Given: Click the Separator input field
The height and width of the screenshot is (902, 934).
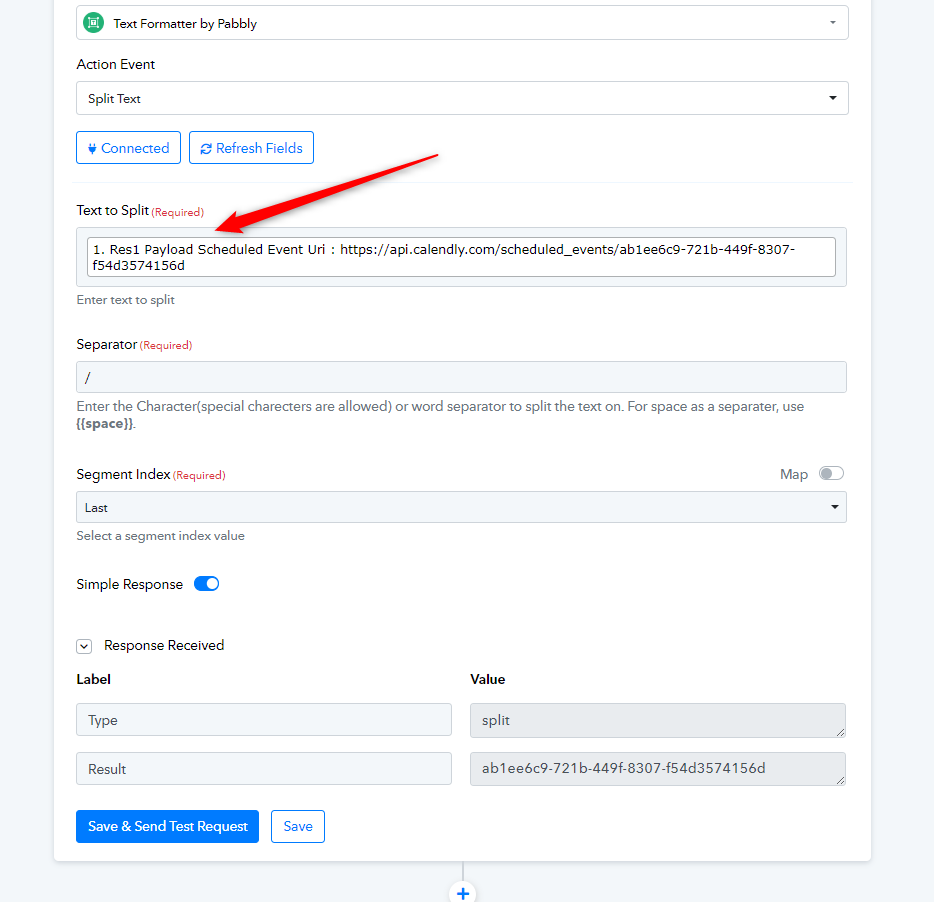Looking at the screenshot, I should [461, 377].
